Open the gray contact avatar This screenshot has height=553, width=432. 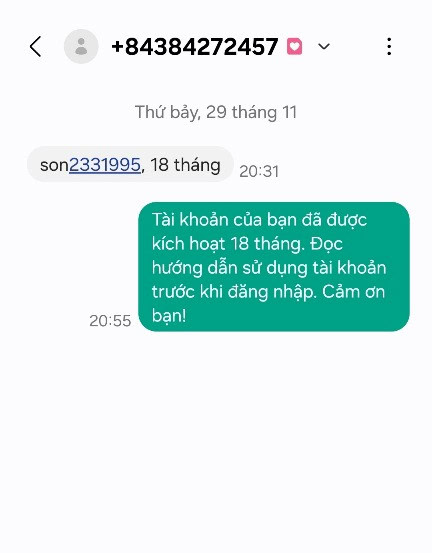[x=81, y=47]
